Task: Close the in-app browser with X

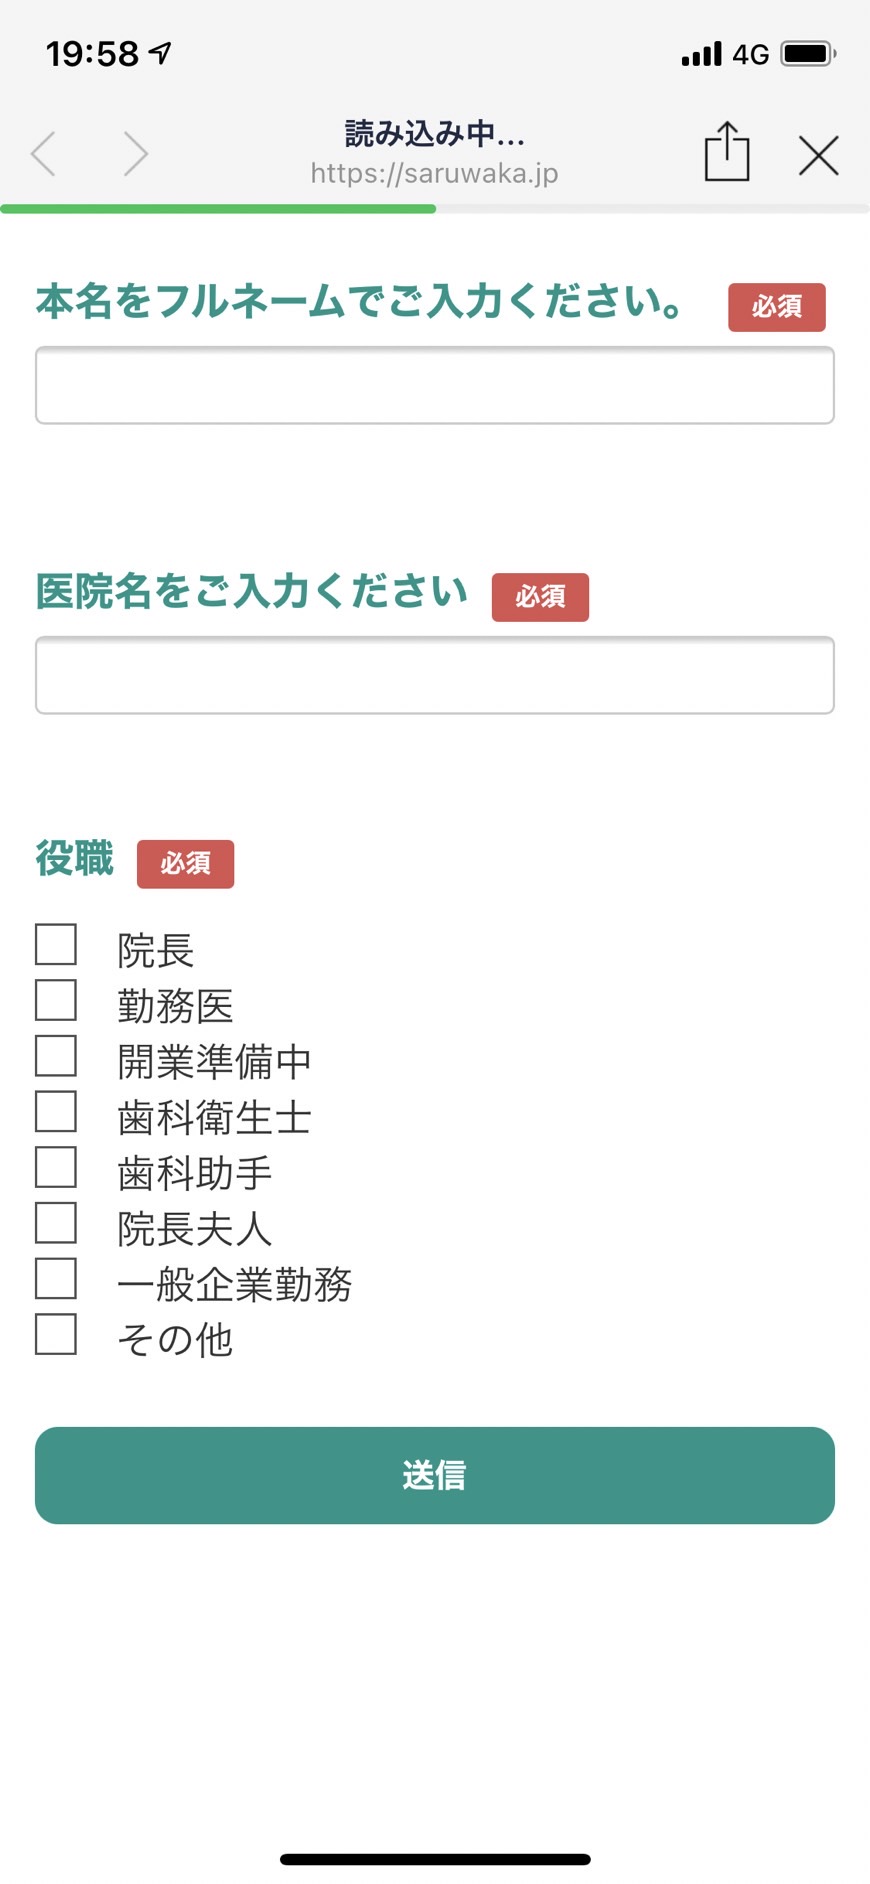Action: (819, 155)
